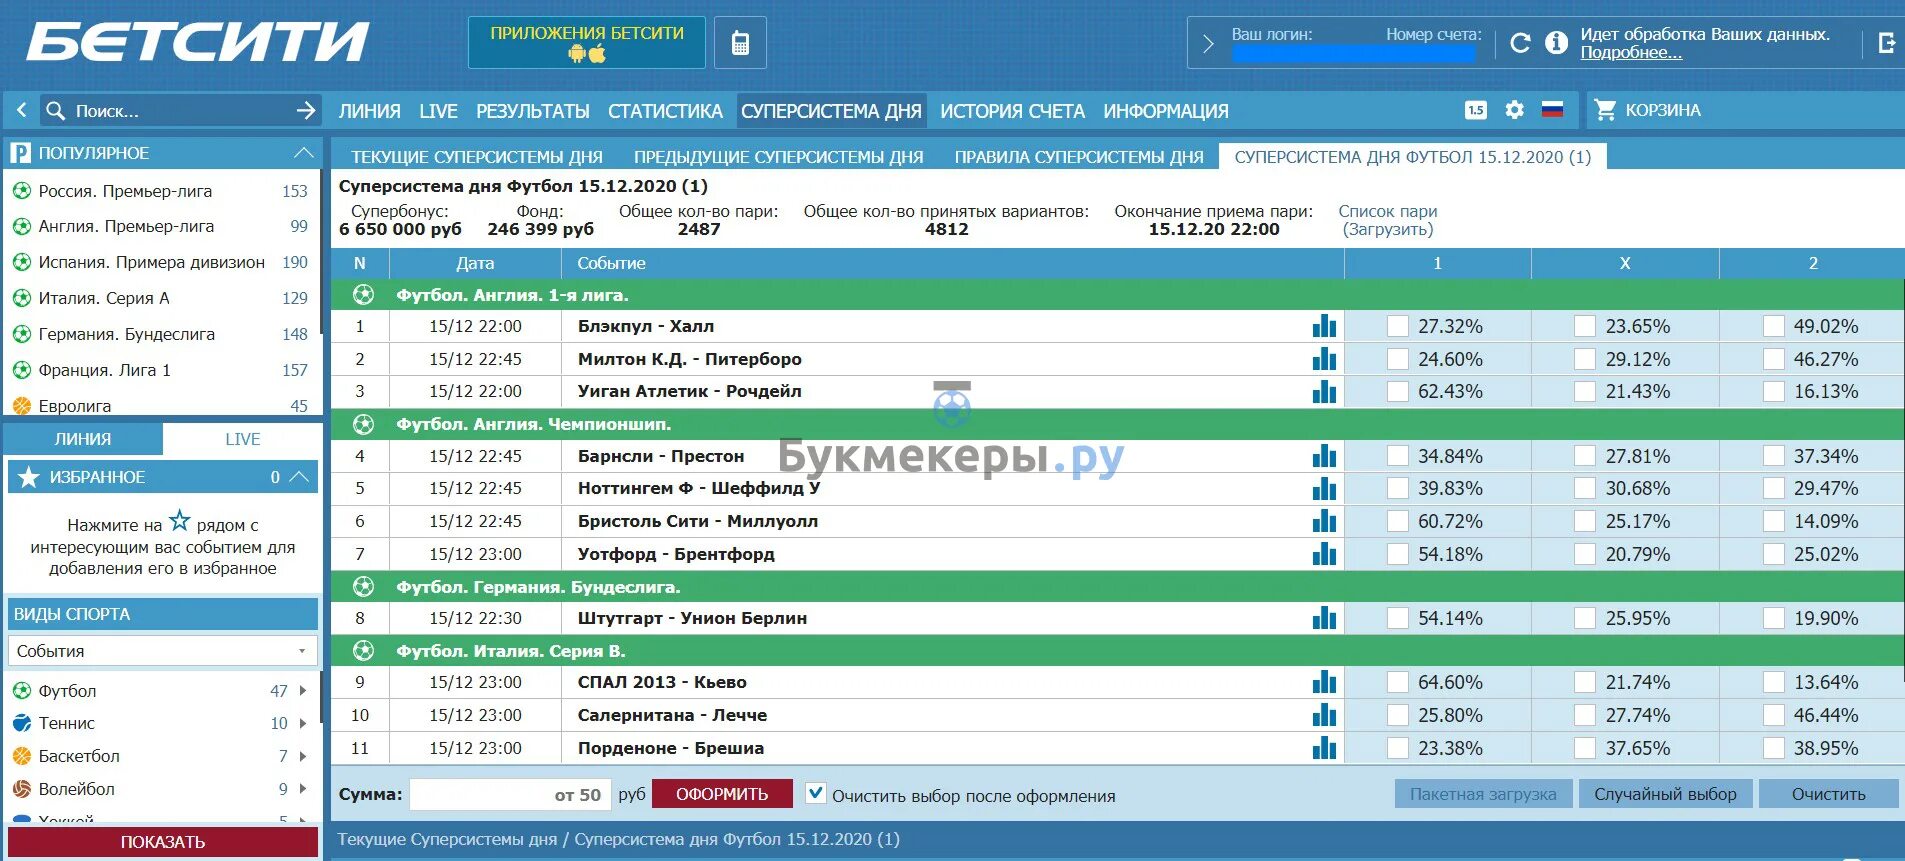The width and height of the screenshot is (1905, 861).
Task: Open Россия. Премьер-лига in popular list
Action: pyautogui.click(x=125, y=191)
